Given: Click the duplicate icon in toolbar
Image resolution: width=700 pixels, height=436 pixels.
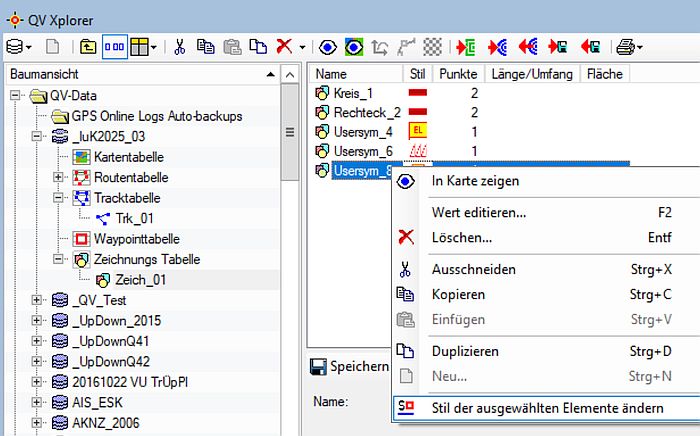Looking at the screenshot, I should [258, 47].
